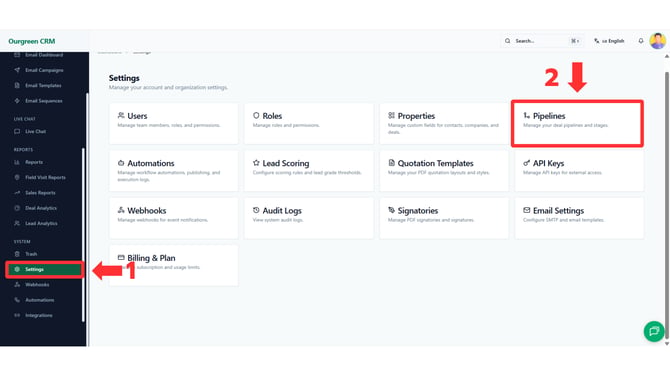Focus the Search field in top bar
Screen dimensions: 670x376
click(542, 41)
